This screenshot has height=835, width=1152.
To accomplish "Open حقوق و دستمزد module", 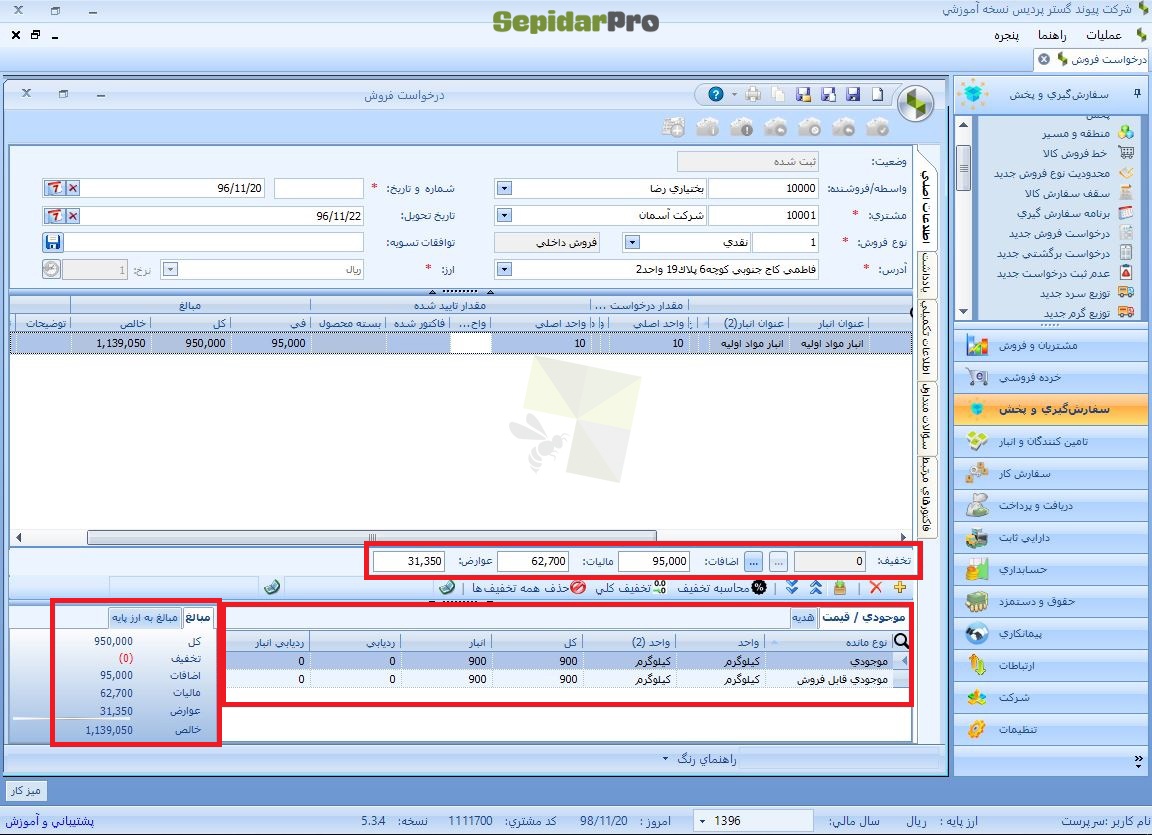I will [1051, 601].
